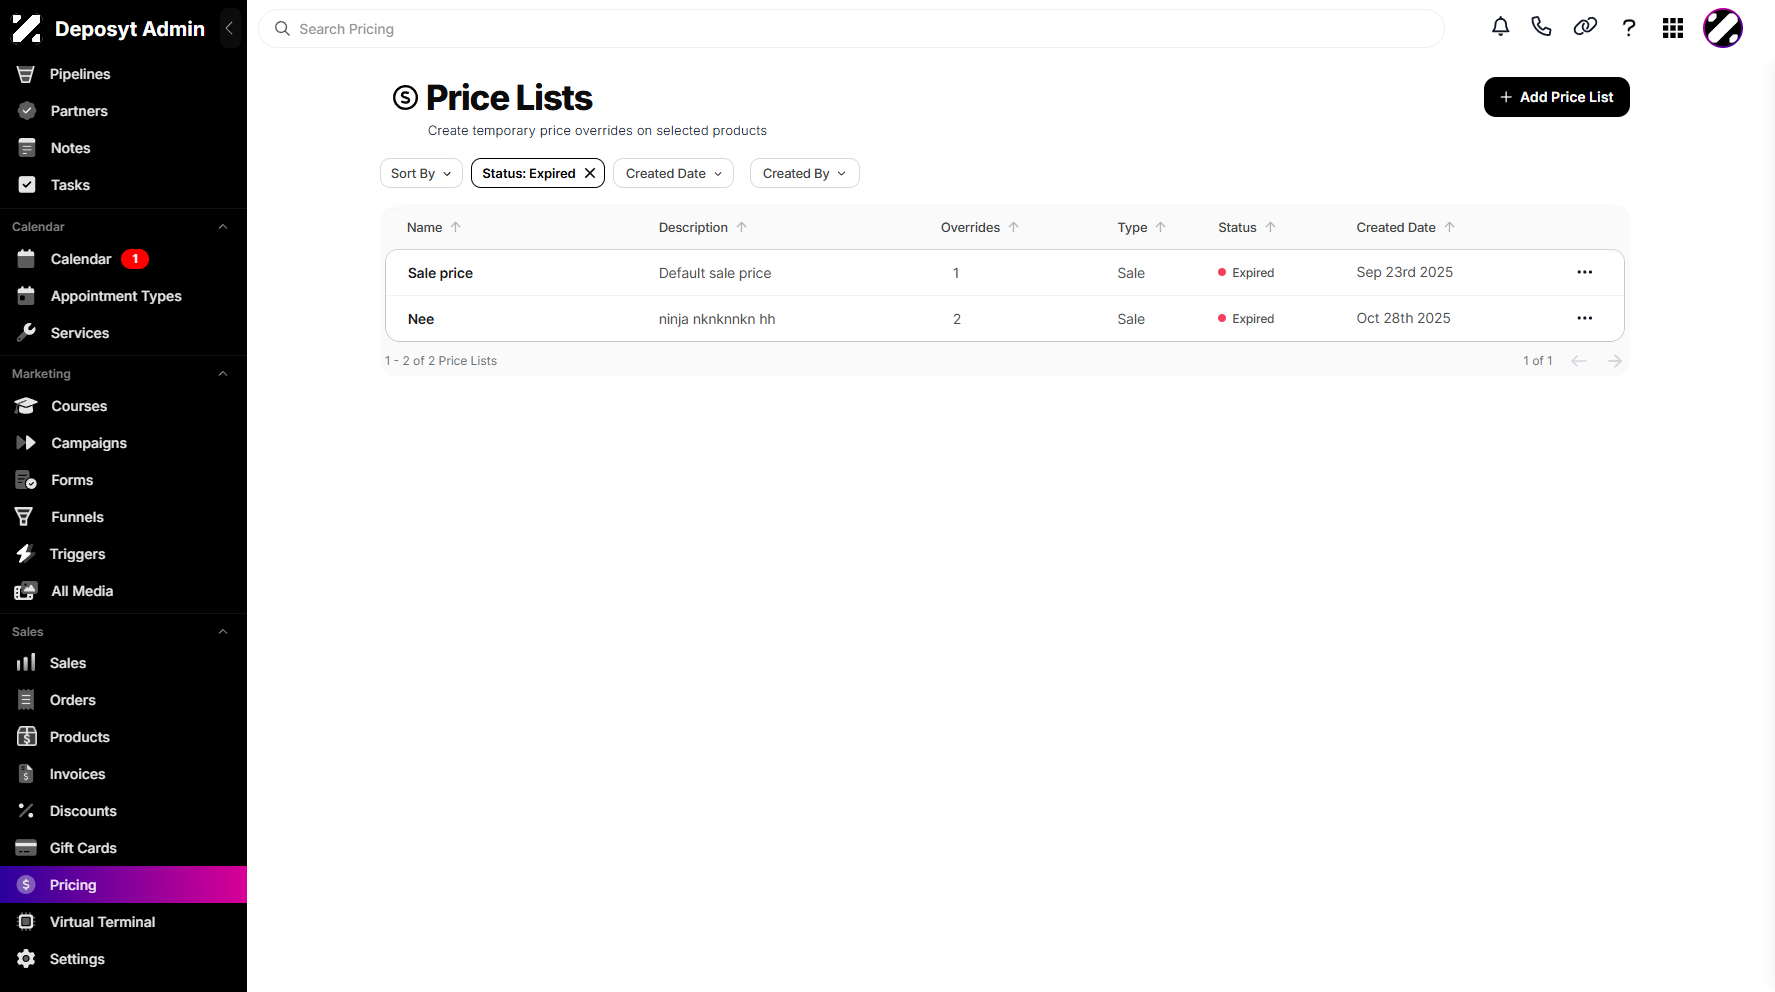Image resolution: width=1775 pixels, height=992 pixels.
Task: Click the Tasks checkbox icon in sidebar
Action: point(27,185)
